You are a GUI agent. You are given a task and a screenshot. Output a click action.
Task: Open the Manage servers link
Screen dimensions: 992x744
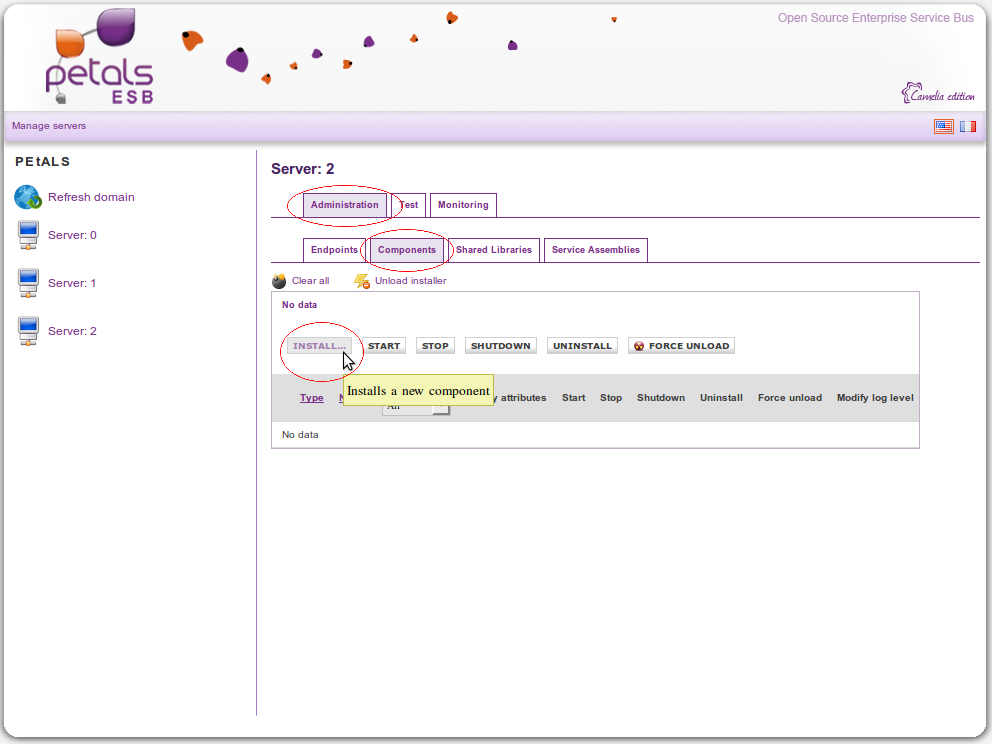[x=49, y=126]
